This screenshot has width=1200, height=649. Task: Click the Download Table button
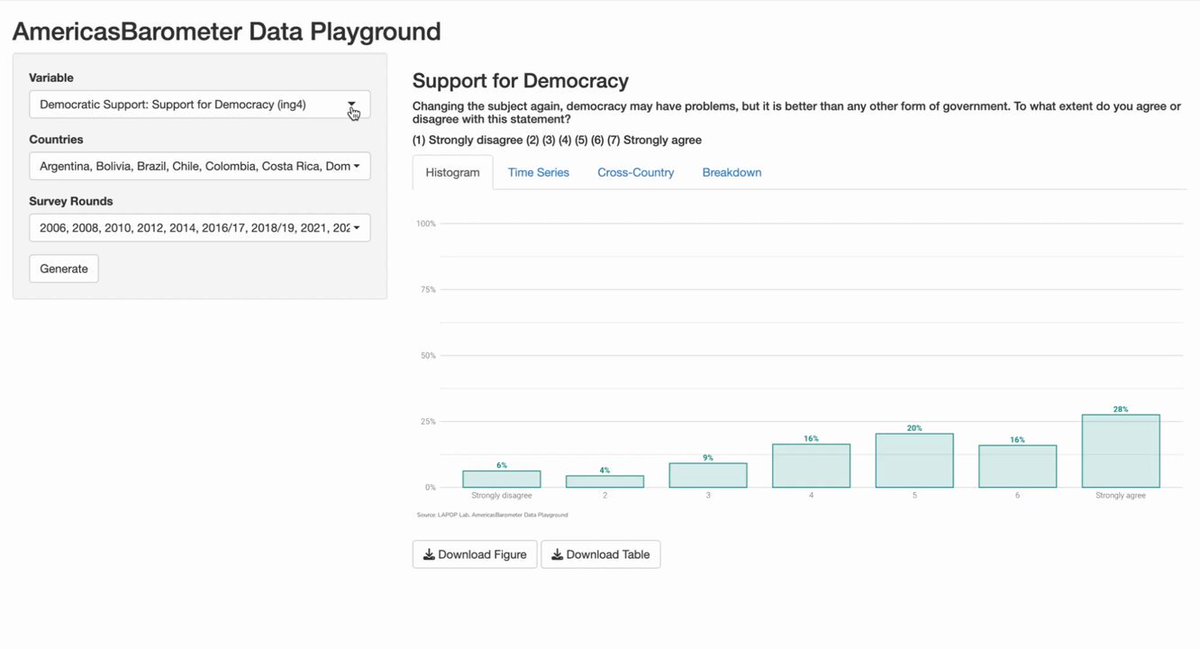(601, 554)
